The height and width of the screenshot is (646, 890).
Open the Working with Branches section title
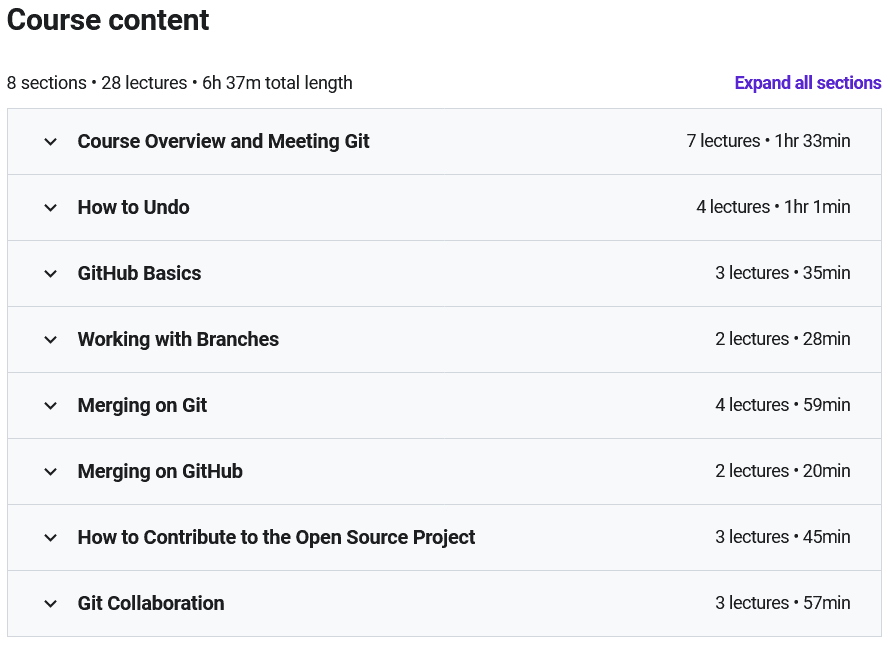point(178,339)
